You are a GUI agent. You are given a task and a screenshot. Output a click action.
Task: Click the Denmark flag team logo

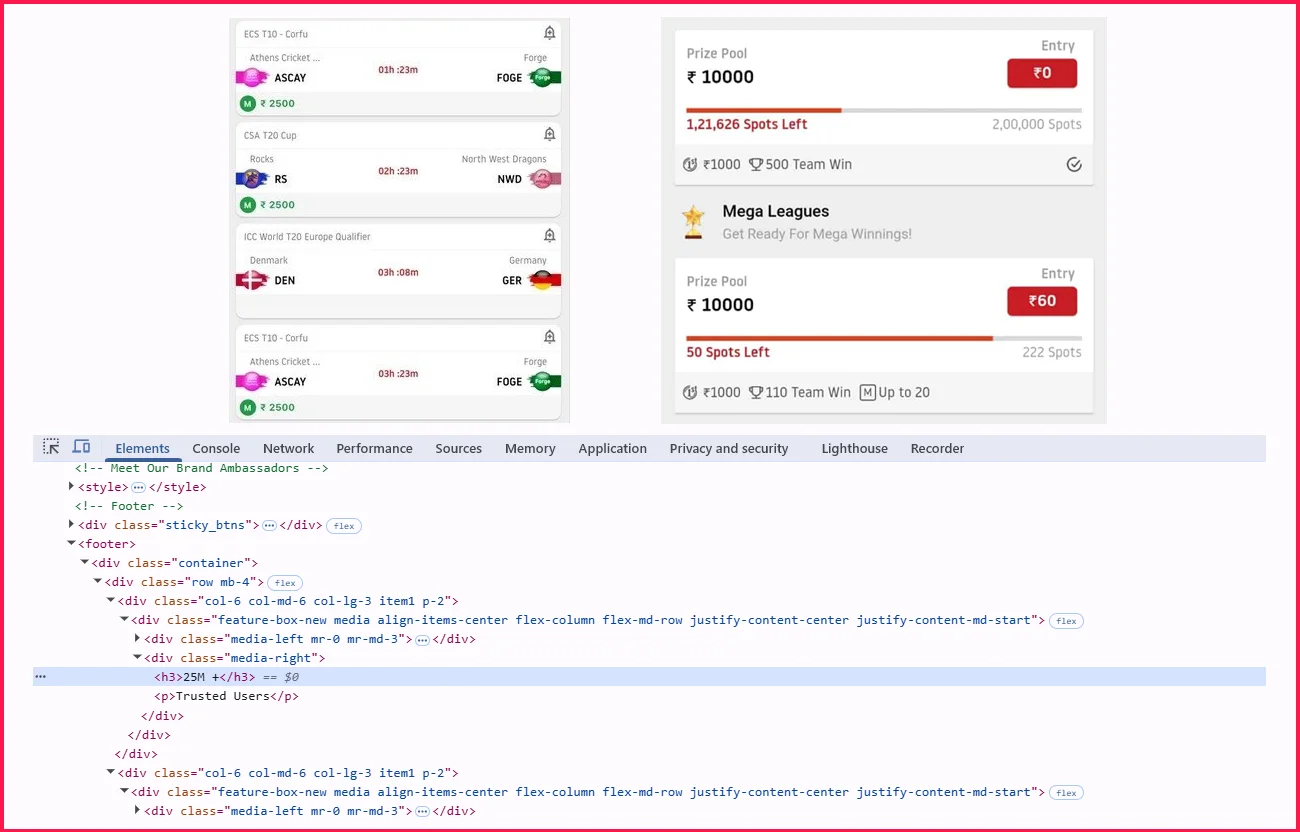[250, 280]
